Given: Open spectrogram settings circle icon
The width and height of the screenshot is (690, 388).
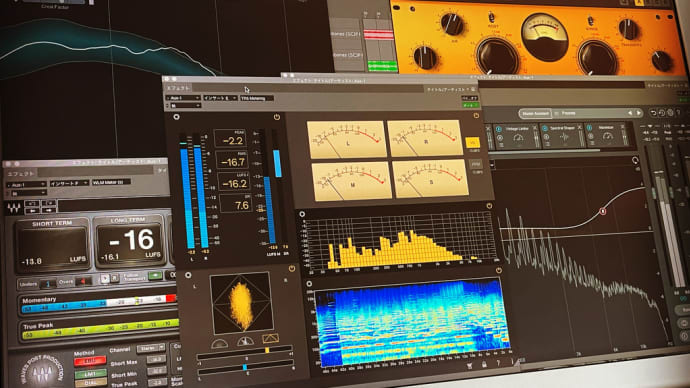Looking at the screenshot, I should [x=309, y=284].
